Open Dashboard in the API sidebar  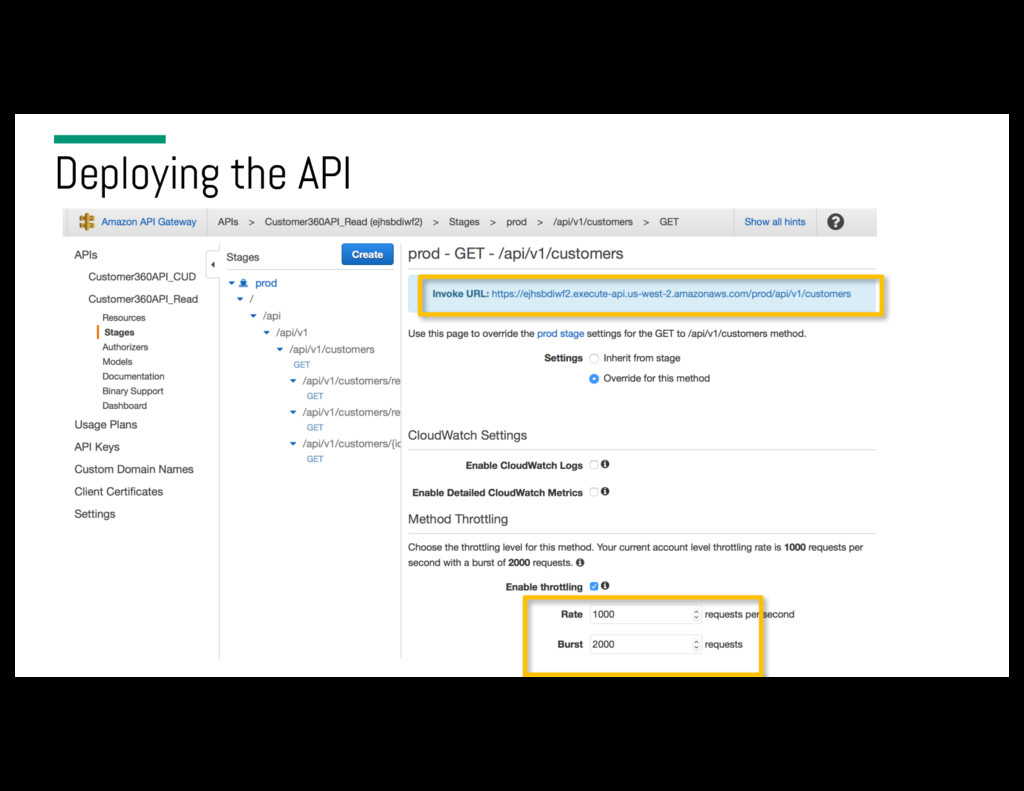(125, 406)
